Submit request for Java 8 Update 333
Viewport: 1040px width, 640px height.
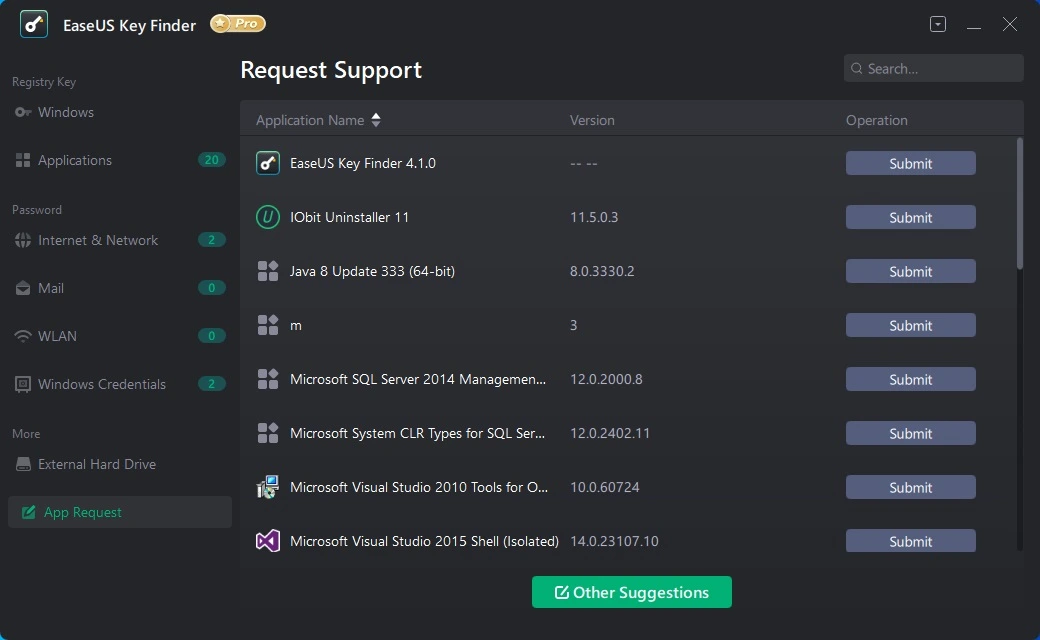910,271
